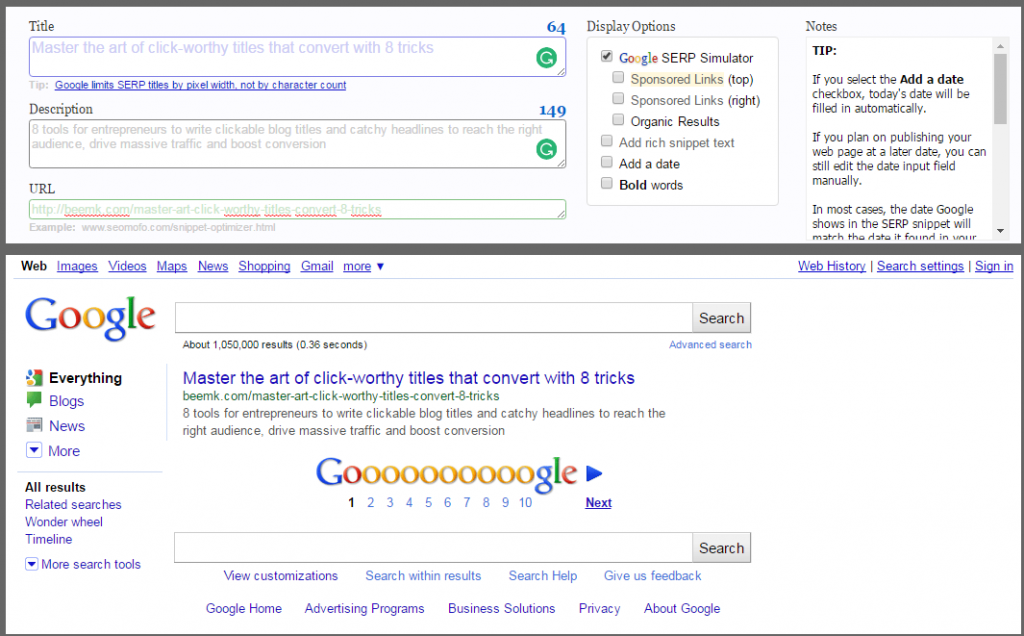
Task: Click View customizations link
Action: (x=281, y=576)
